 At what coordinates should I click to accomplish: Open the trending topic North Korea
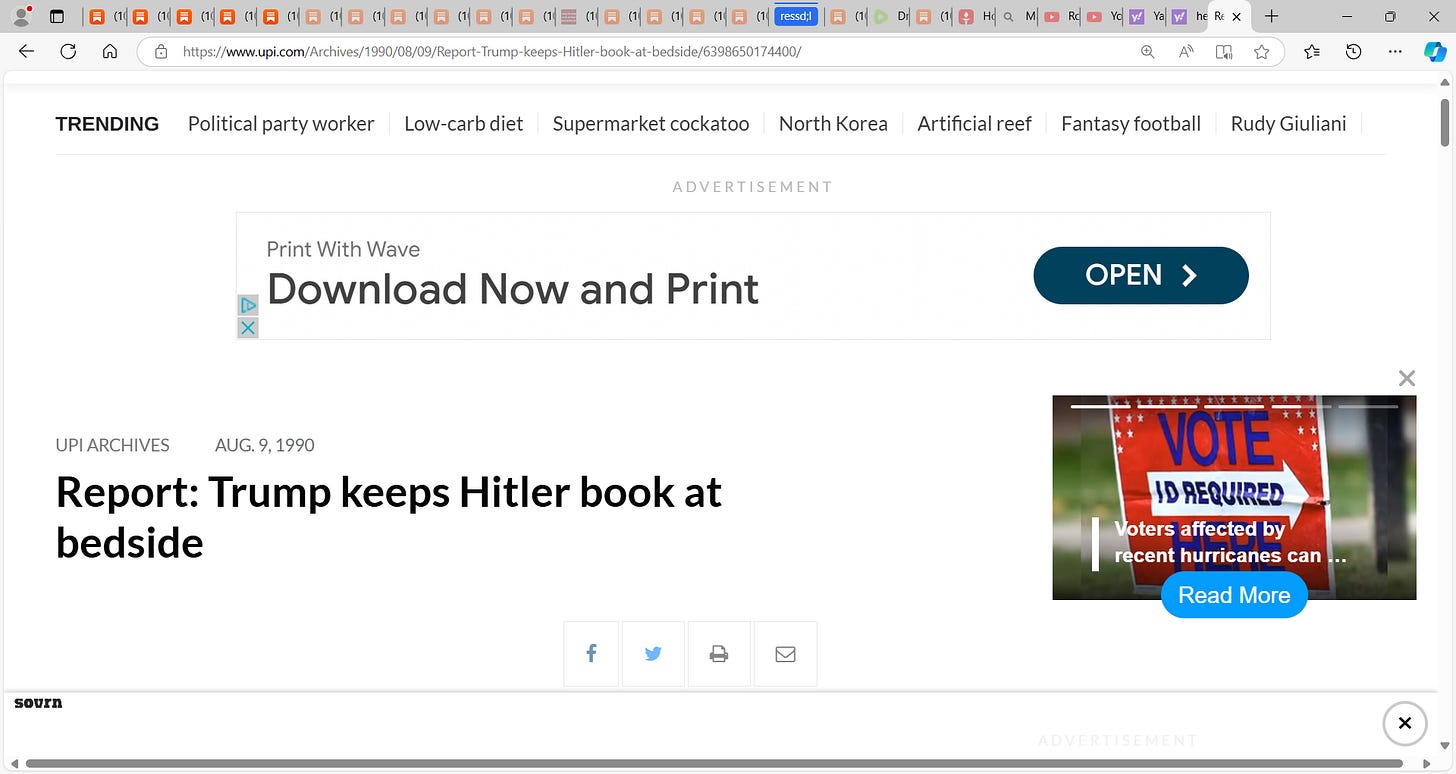tap(833, 124)
